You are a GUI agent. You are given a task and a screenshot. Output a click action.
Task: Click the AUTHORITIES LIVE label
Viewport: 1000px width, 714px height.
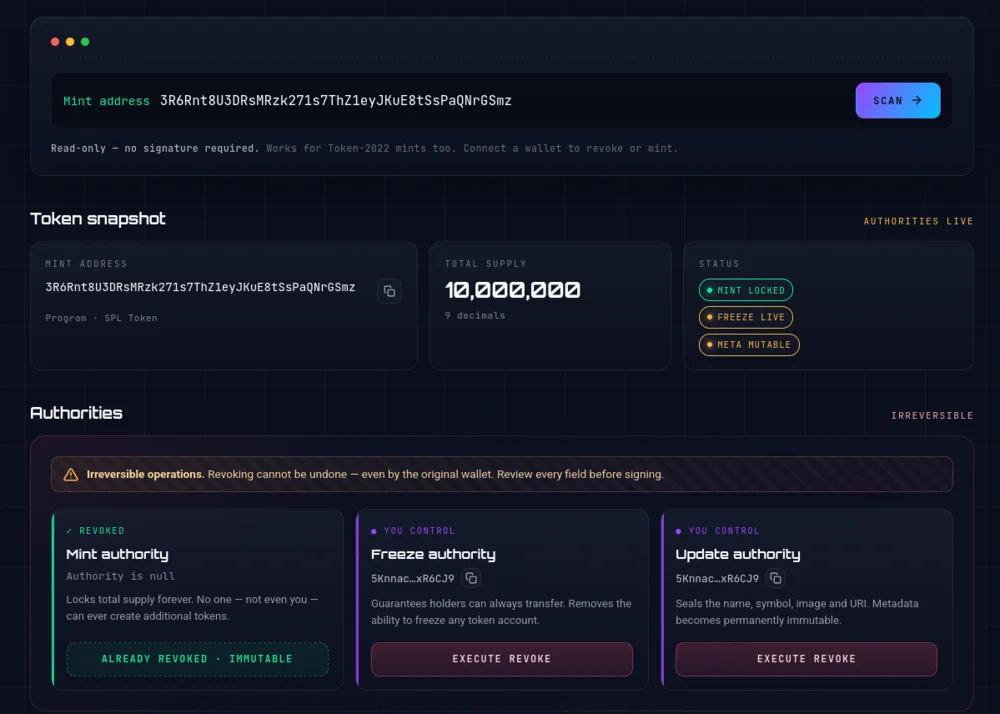[918, 221]
